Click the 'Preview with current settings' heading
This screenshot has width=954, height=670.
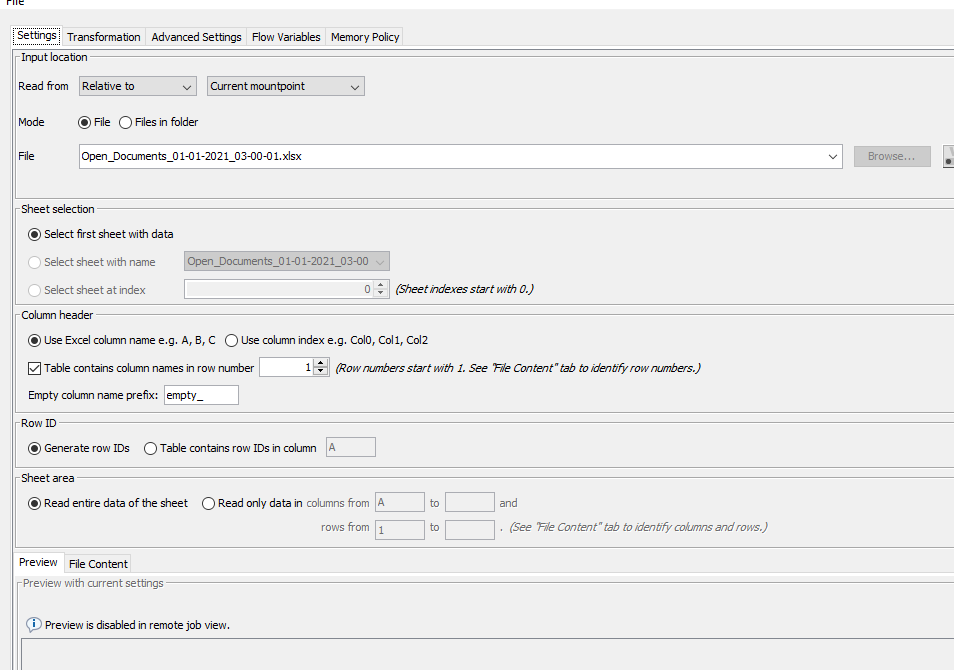(93, 583)
